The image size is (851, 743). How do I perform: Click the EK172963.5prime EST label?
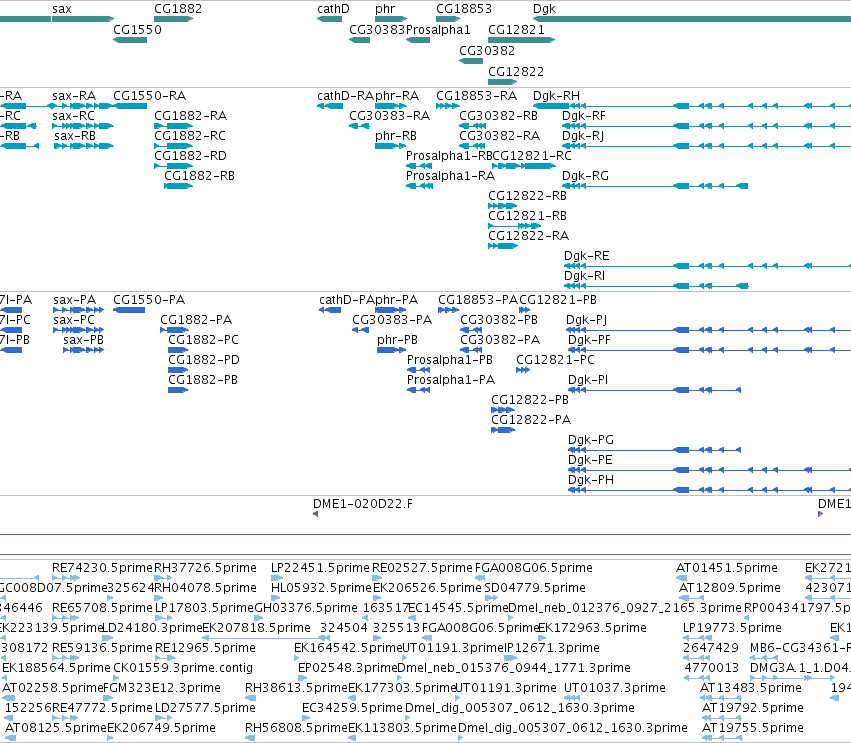[x=592, y=628]
